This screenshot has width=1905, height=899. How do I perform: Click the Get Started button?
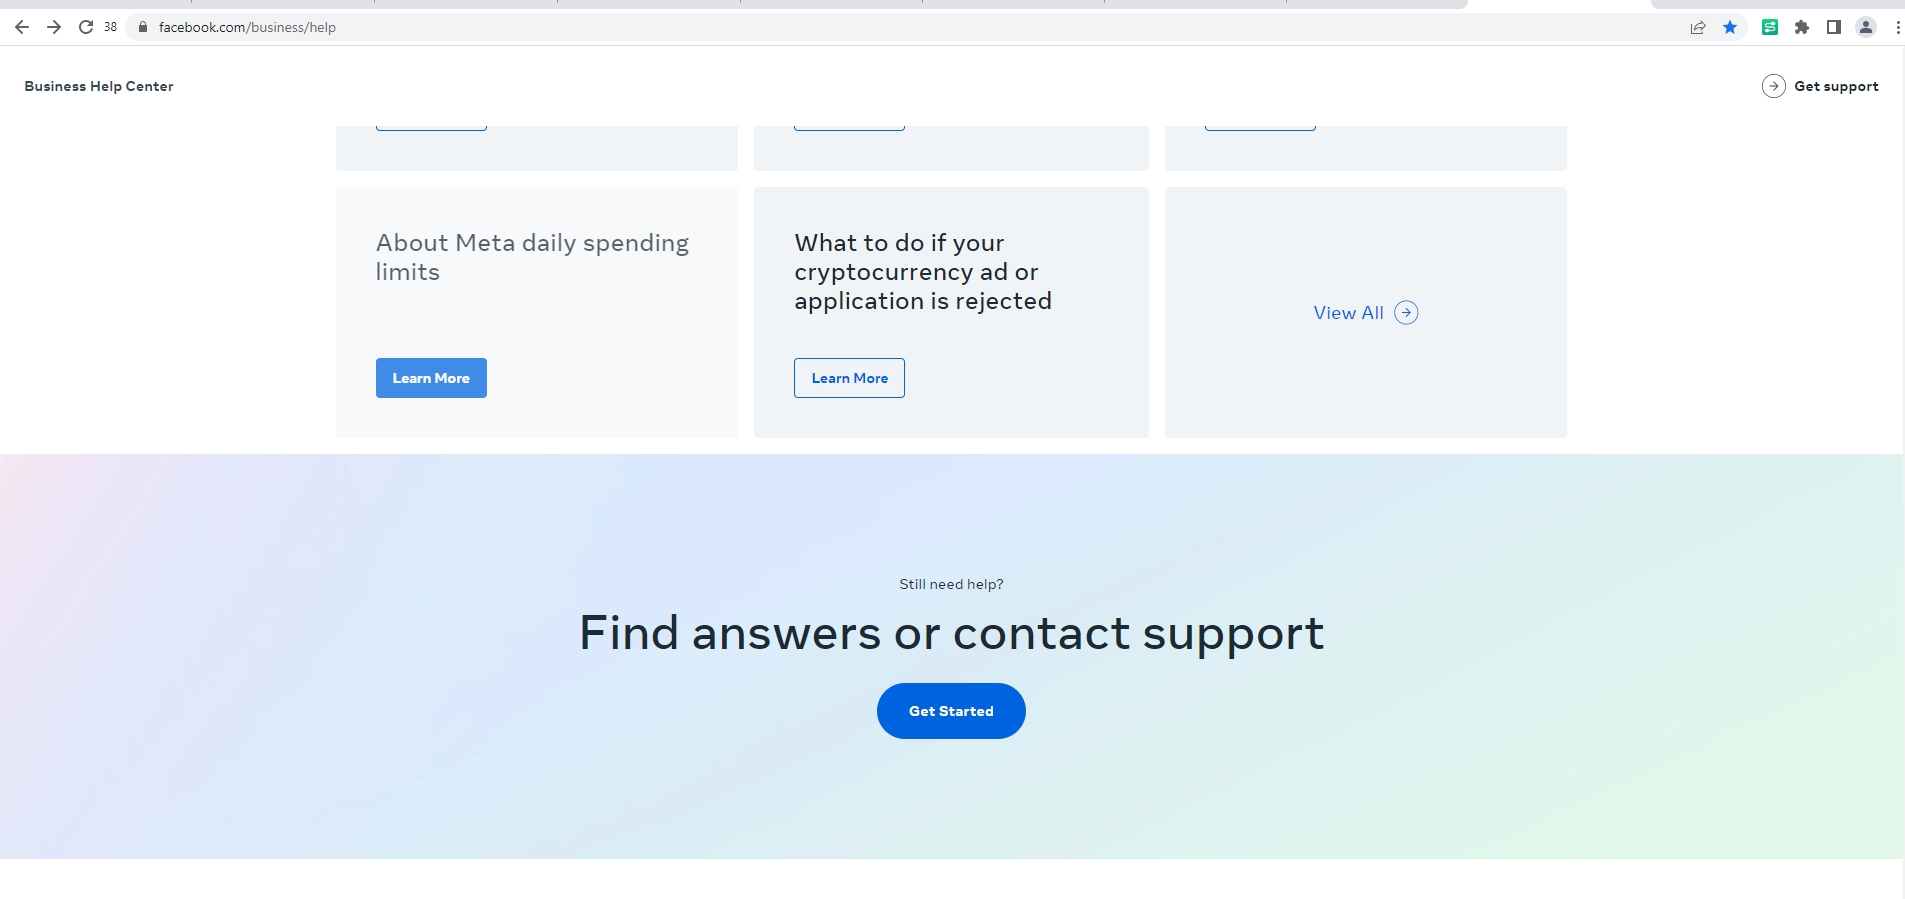[951, 711]
